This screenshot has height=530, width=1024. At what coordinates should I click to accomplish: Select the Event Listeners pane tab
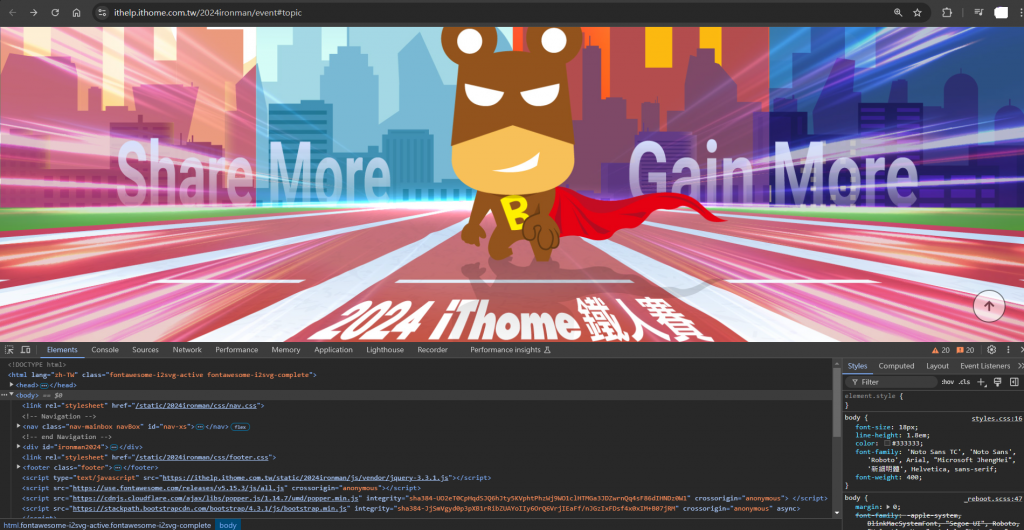pos(985,366)
